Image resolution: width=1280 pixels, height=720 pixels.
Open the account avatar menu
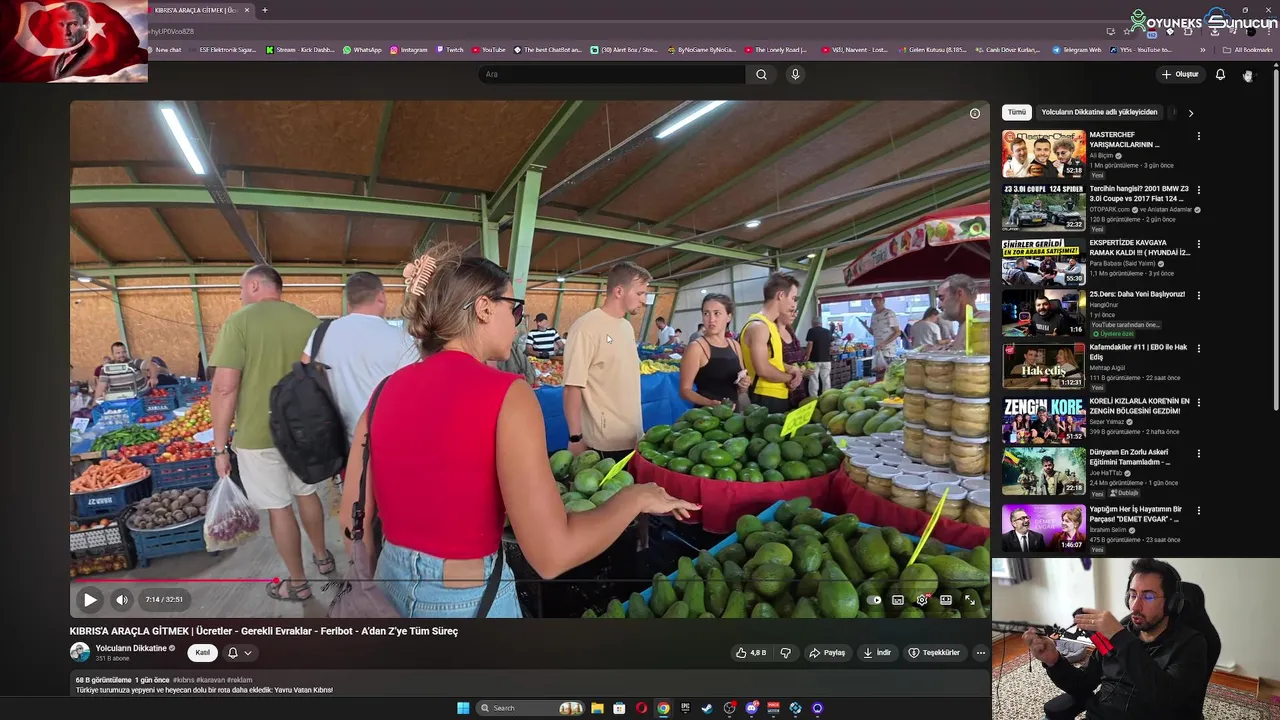tap(1248, 75)
